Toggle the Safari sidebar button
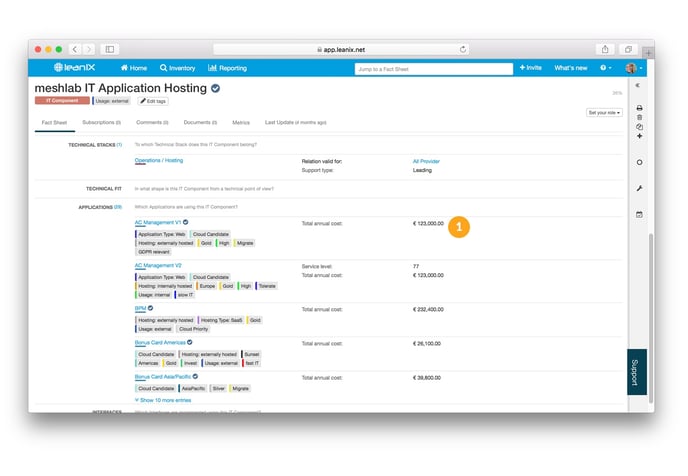The height and width of the screenshot is (476, 688). pos(110,49)
